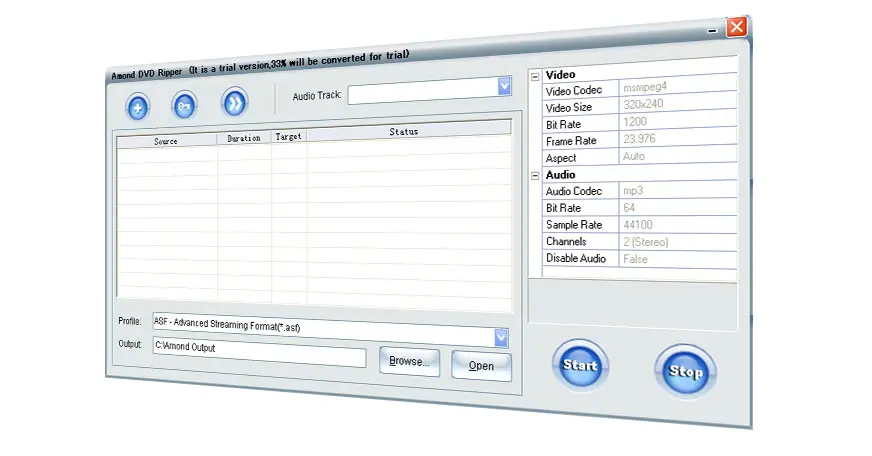Viewport: 872px width, 456px height.
Task: Click the round Start button
Action: 580,365
